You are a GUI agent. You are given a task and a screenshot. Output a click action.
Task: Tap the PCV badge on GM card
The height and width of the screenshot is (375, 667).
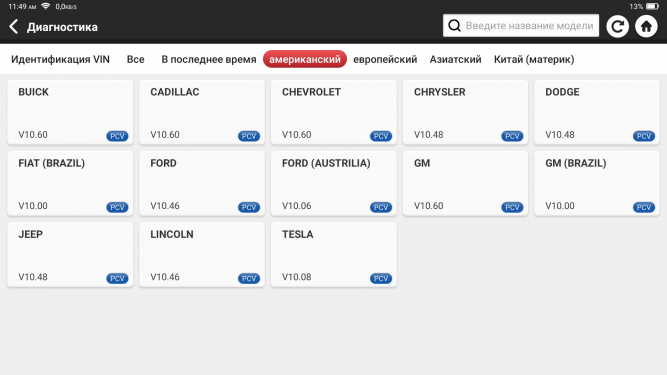point(512,207)
